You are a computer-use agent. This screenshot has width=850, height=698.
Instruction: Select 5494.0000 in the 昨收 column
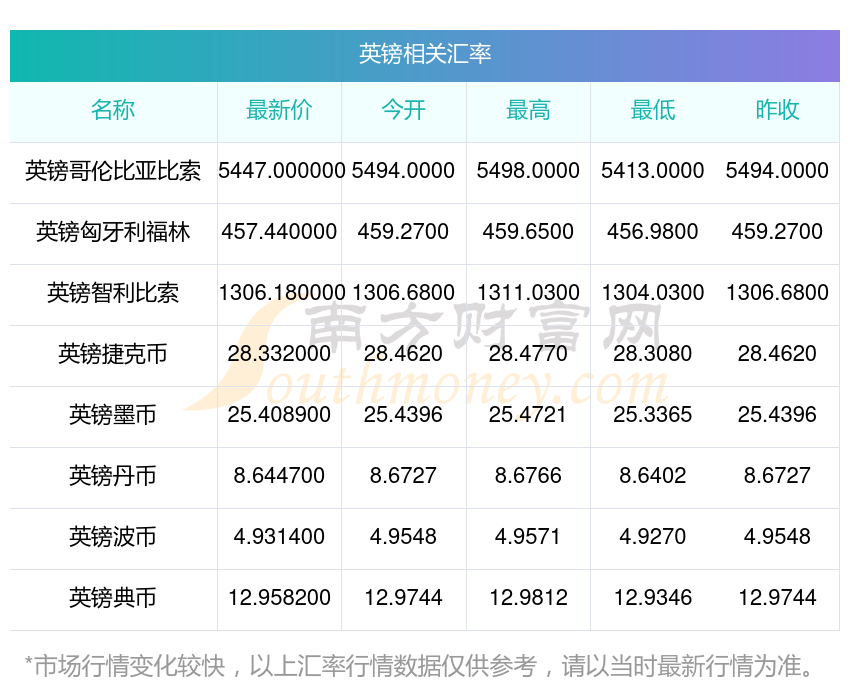777,171
